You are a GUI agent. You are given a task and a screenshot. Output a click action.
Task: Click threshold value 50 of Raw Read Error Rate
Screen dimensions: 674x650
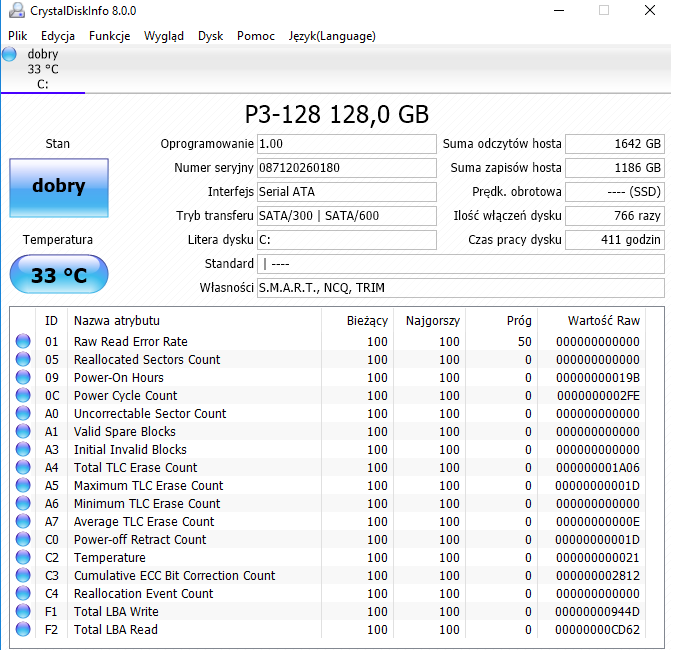[525, 341]
